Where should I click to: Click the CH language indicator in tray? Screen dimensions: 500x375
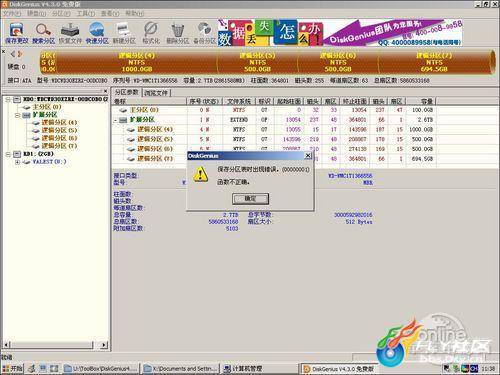click(x=474, y=369)
